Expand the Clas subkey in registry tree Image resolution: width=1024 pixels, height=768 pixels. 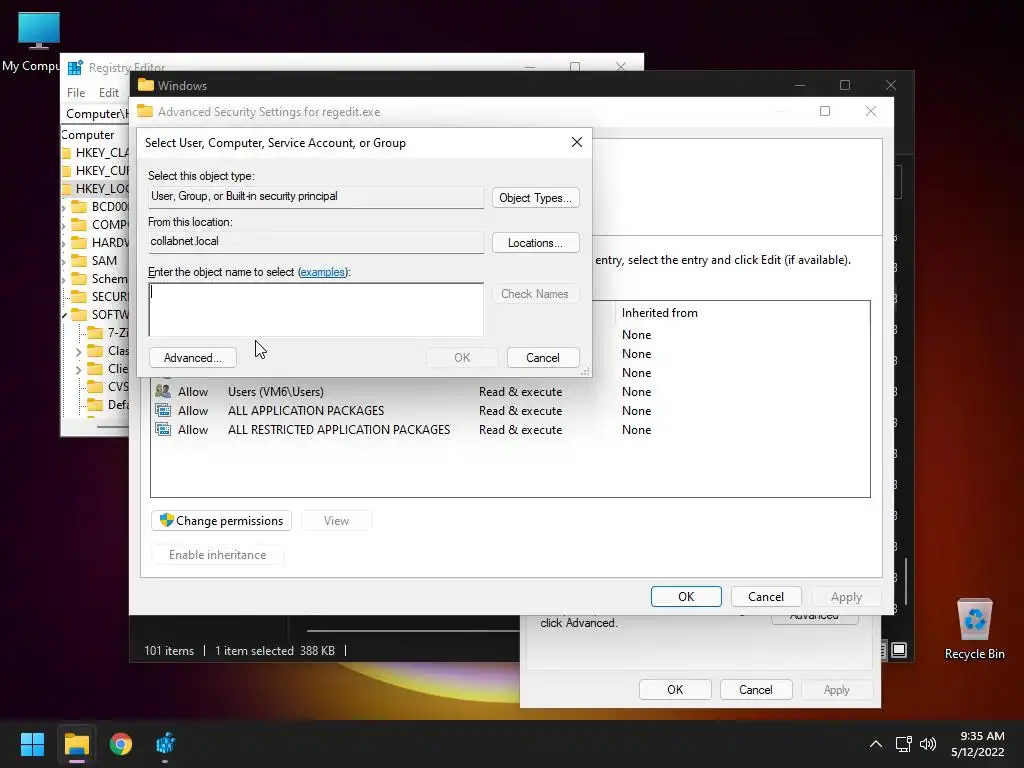tap(79, 351)
